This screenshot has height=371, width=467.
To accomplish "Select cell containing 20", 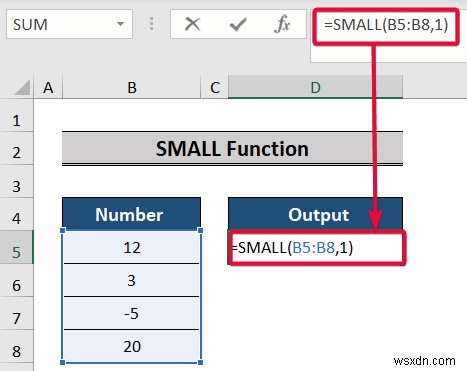I will [x=131, y=346].
